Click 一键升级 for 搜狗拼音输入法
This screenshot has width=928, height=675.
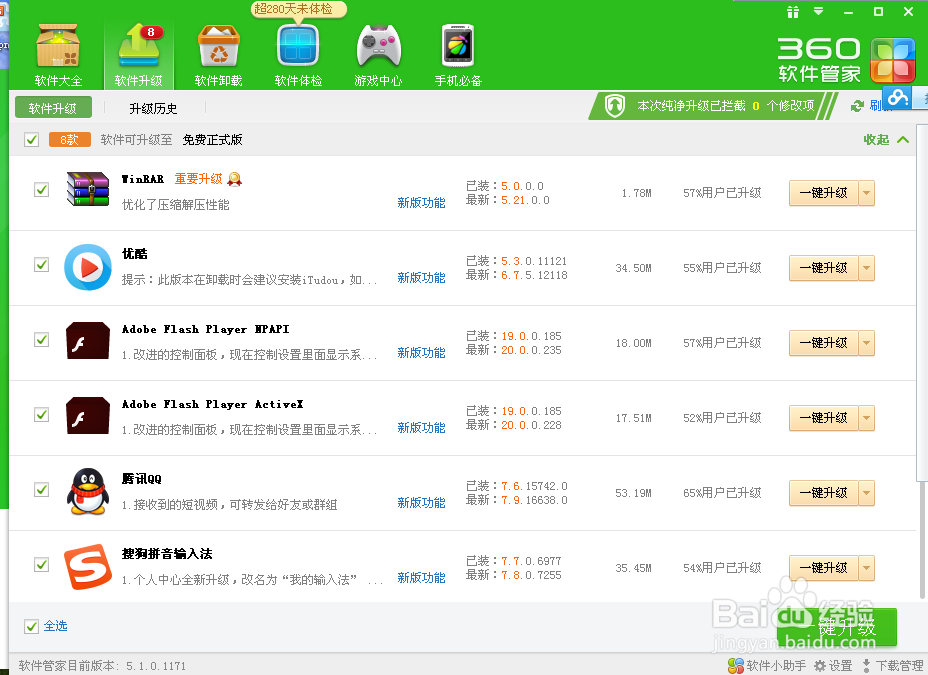click(x=823, y=568)
